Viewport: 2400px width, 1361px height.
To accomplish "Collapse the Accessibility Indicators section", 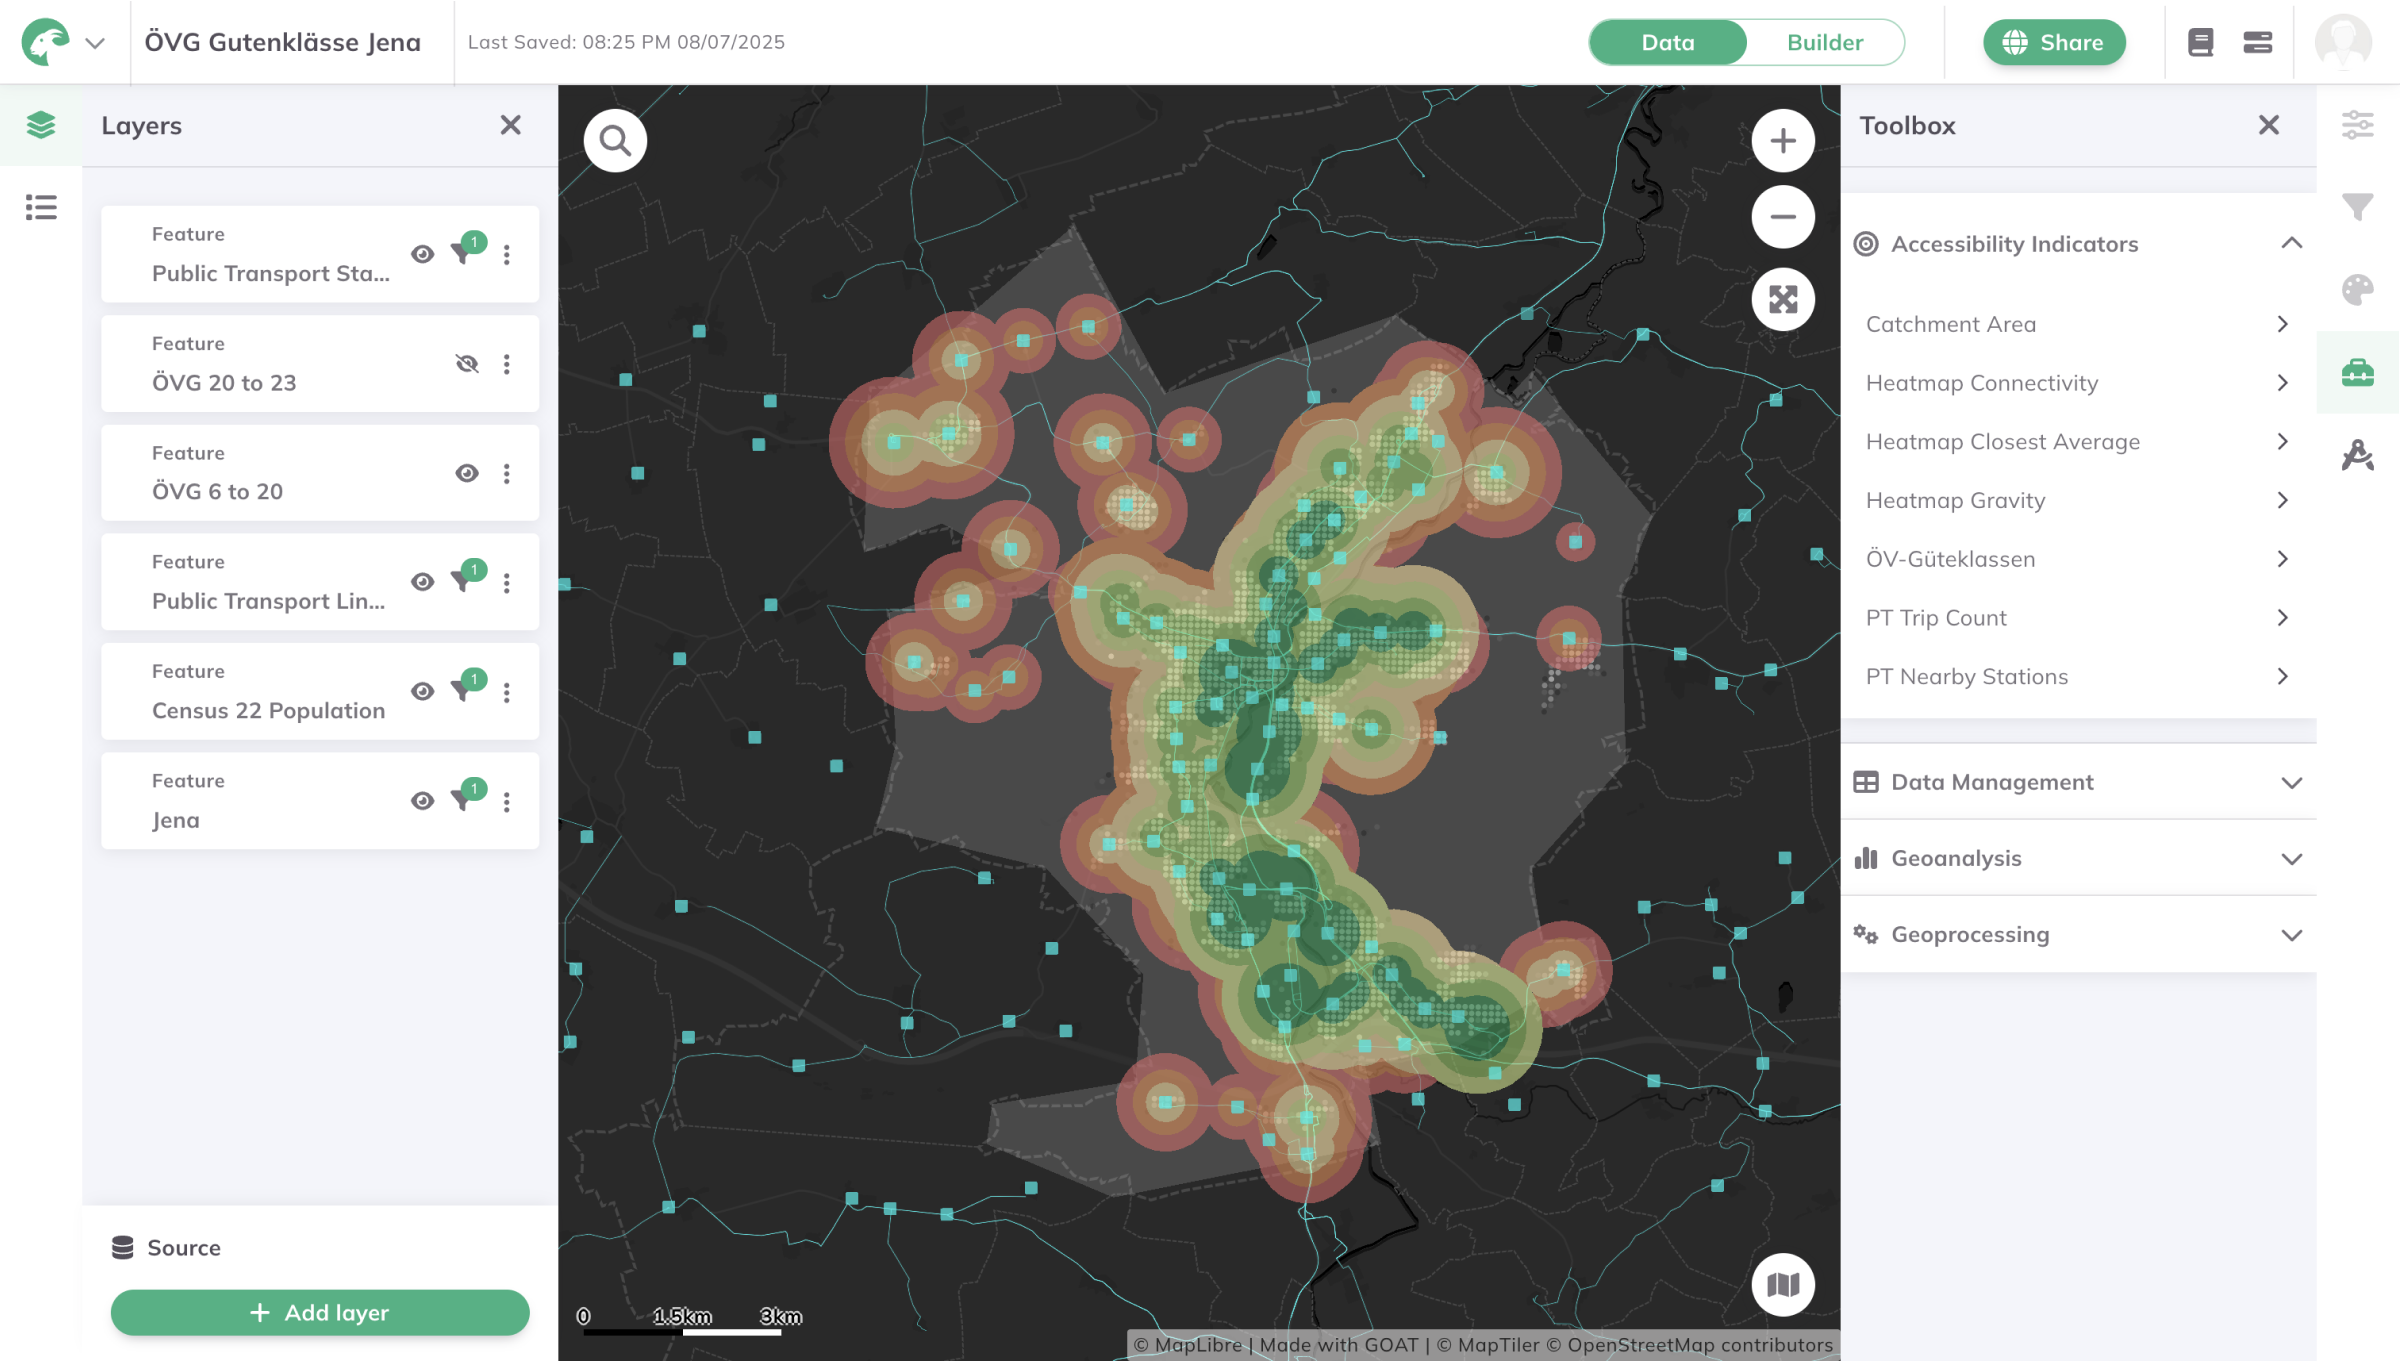I will 2292,243.
